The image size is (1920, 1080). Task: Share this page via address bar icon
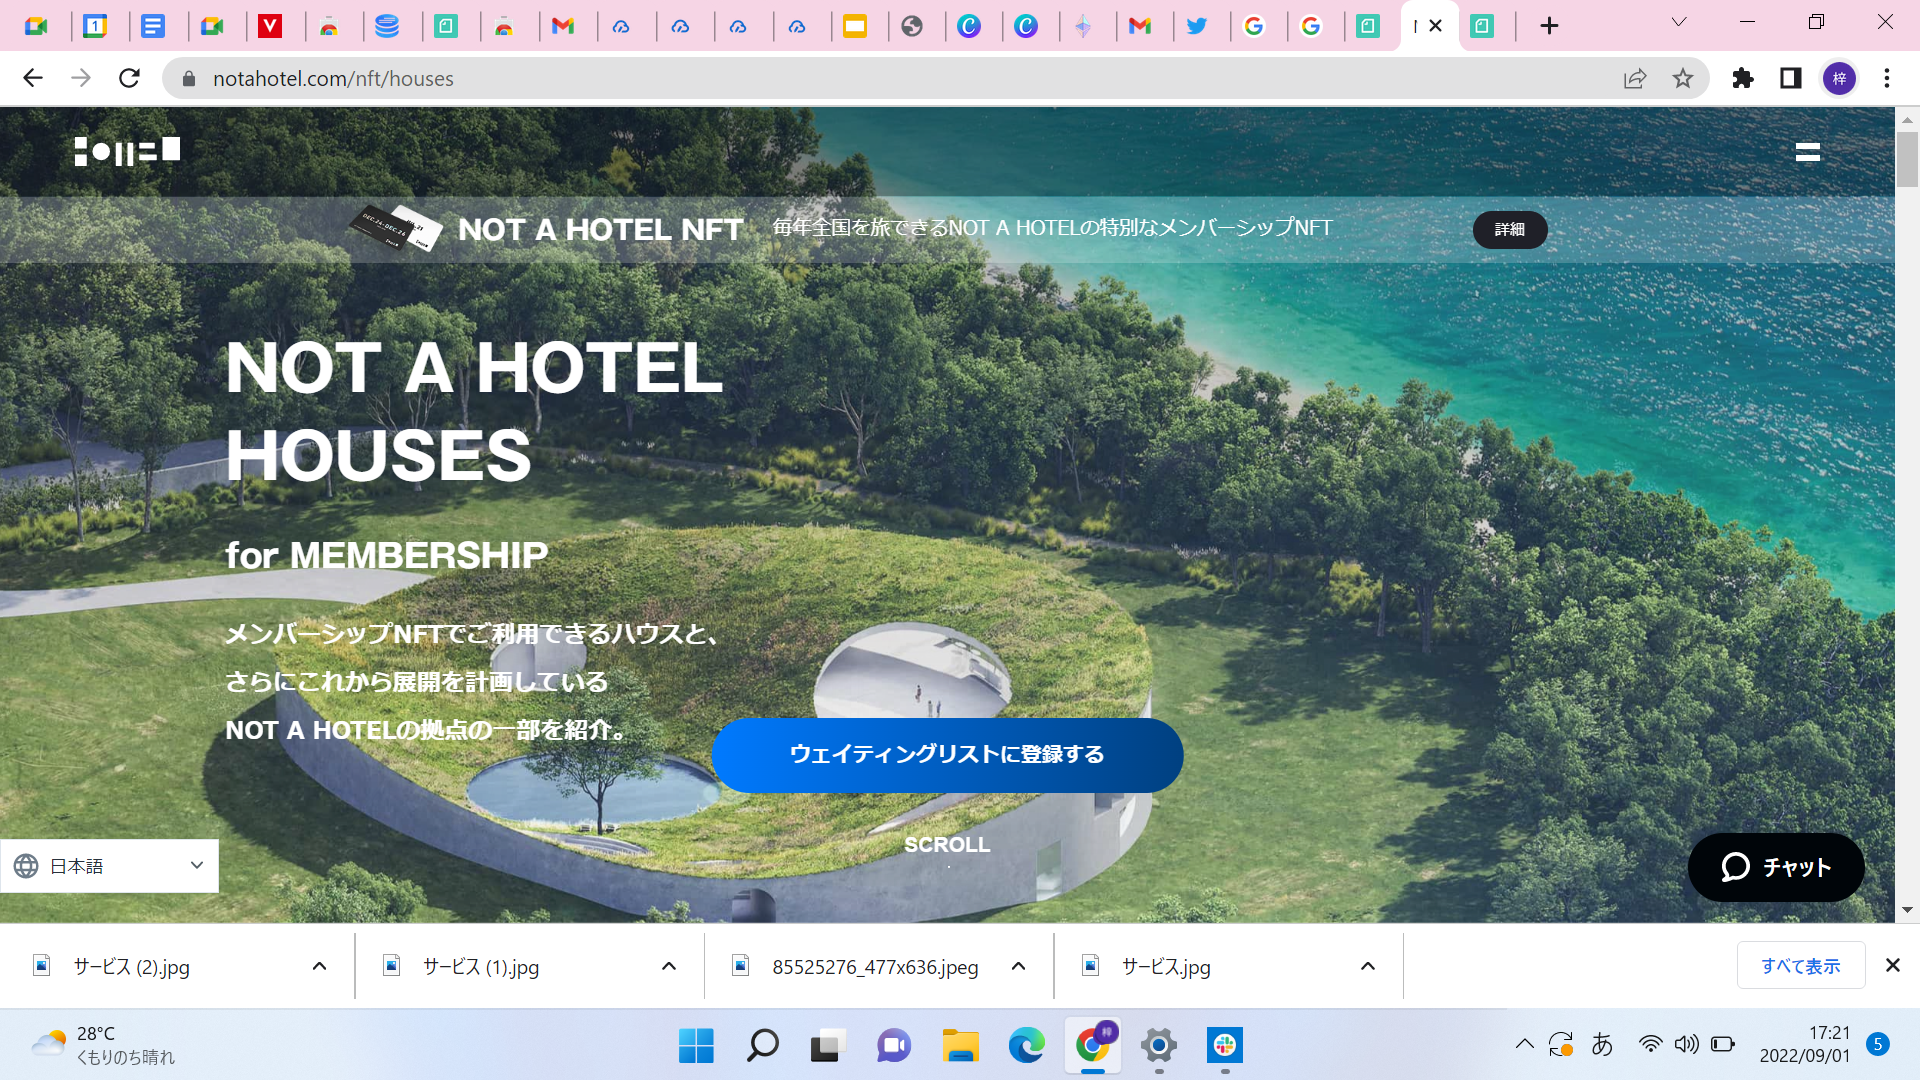[1635, 78]
